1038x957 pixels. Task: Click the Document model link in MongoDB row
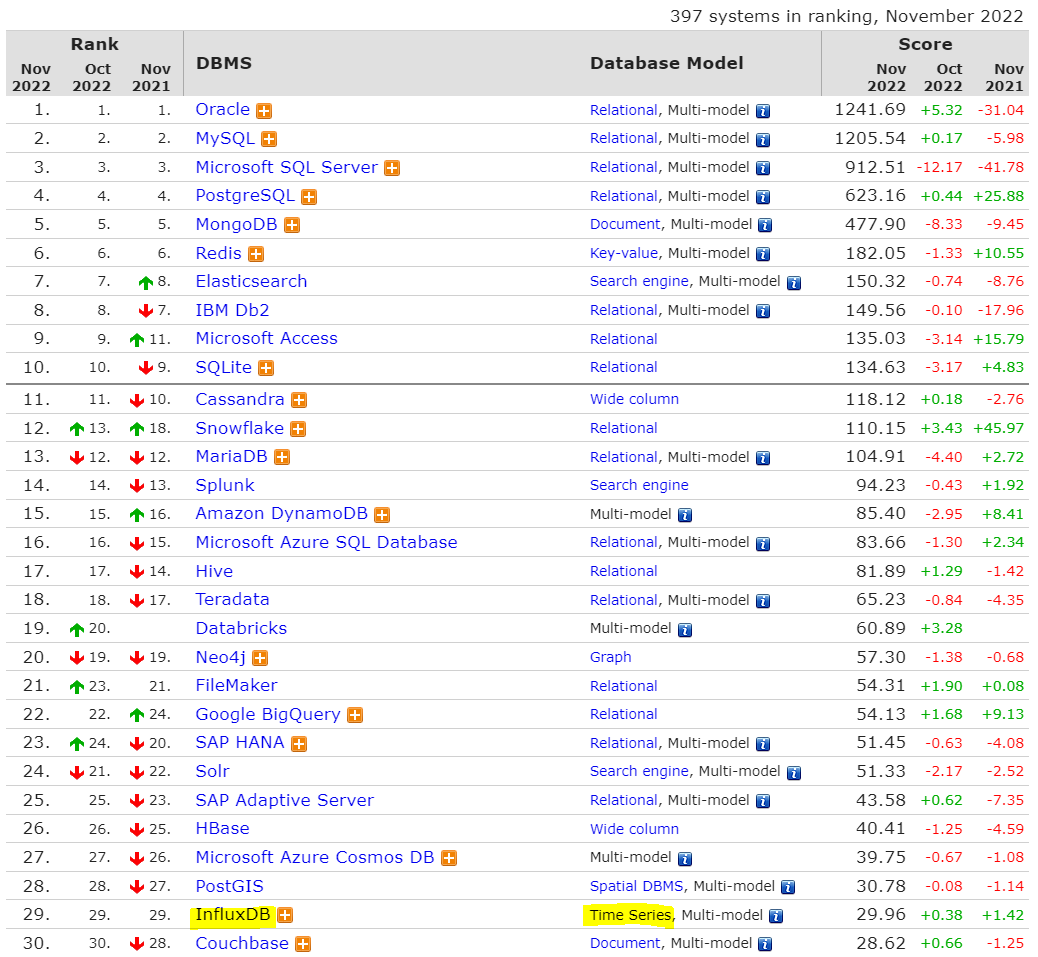coord(625,224)
